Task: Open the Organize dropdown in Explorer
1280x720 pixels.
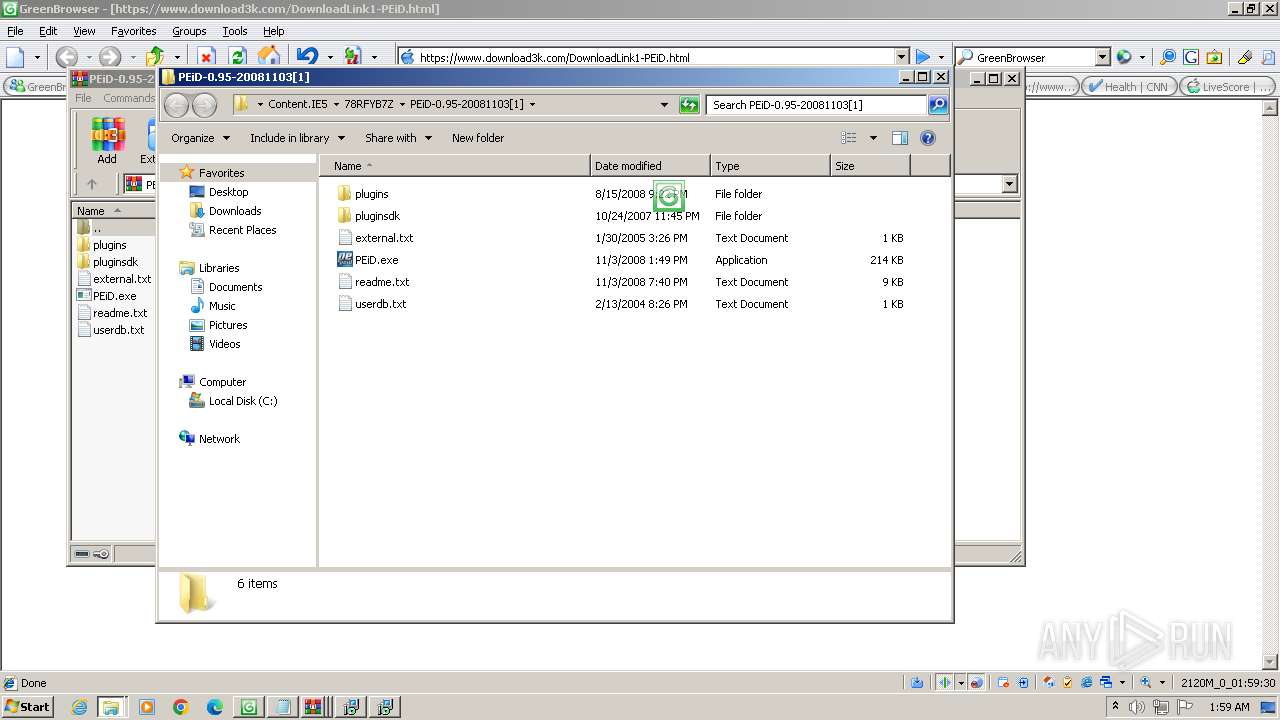Action: tap(200, 138)
